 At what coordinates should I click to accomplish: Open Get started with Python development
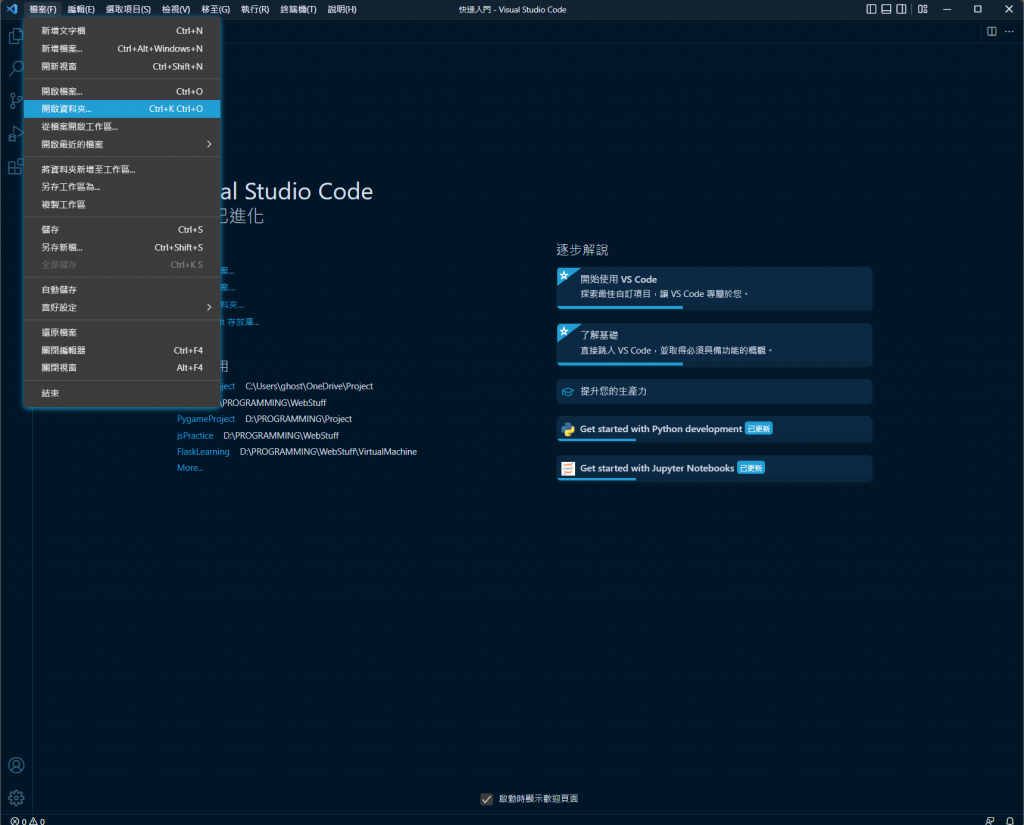tap(714, 429)
